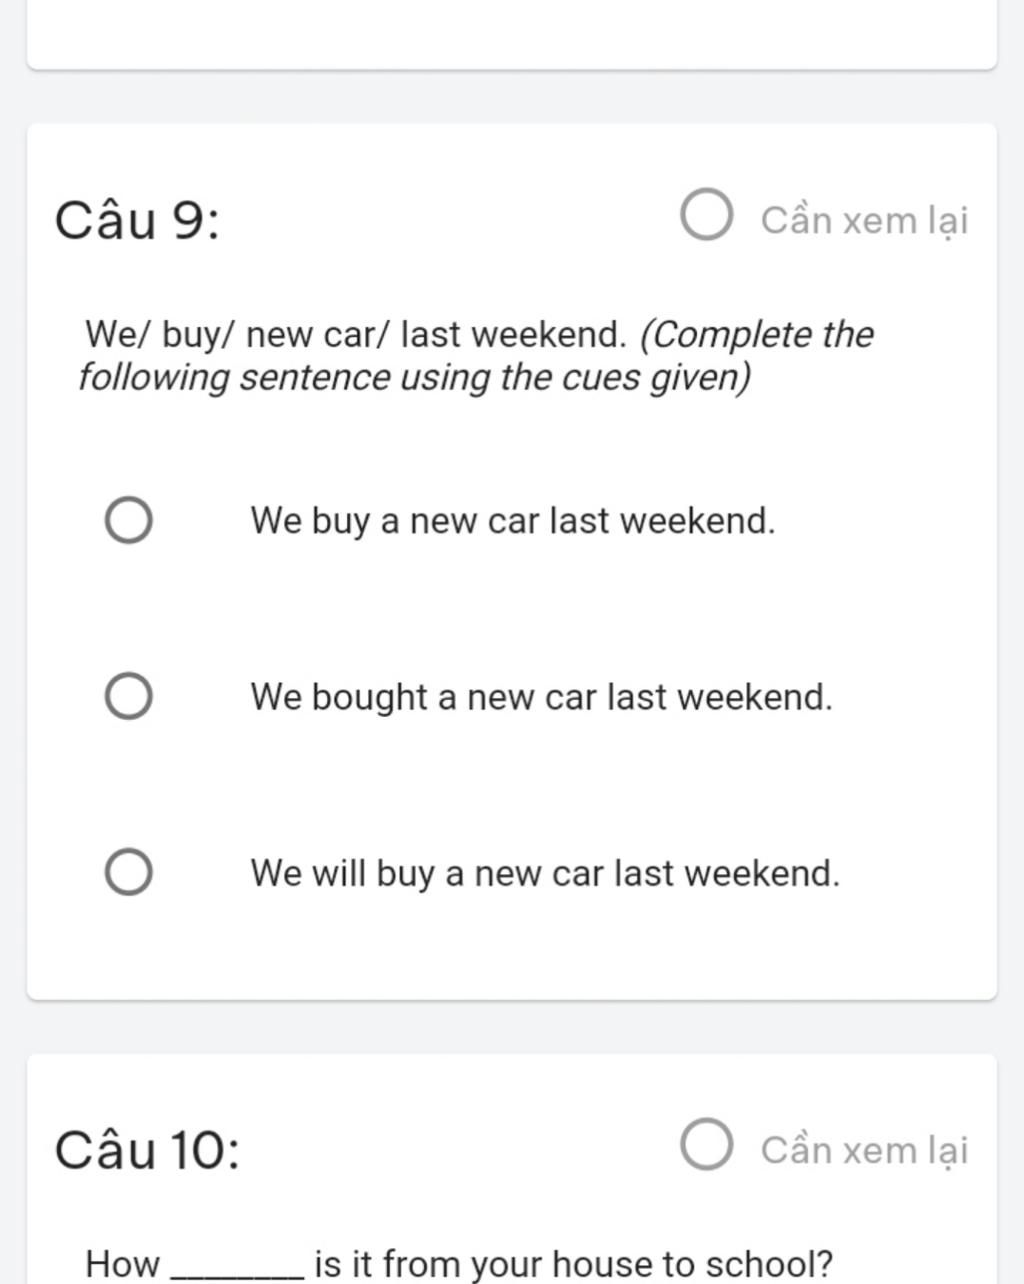1024x1284 pixels.
Task: Click the prompt "We/ buy/ new car/ last weekend."
Action: (356, 335)
